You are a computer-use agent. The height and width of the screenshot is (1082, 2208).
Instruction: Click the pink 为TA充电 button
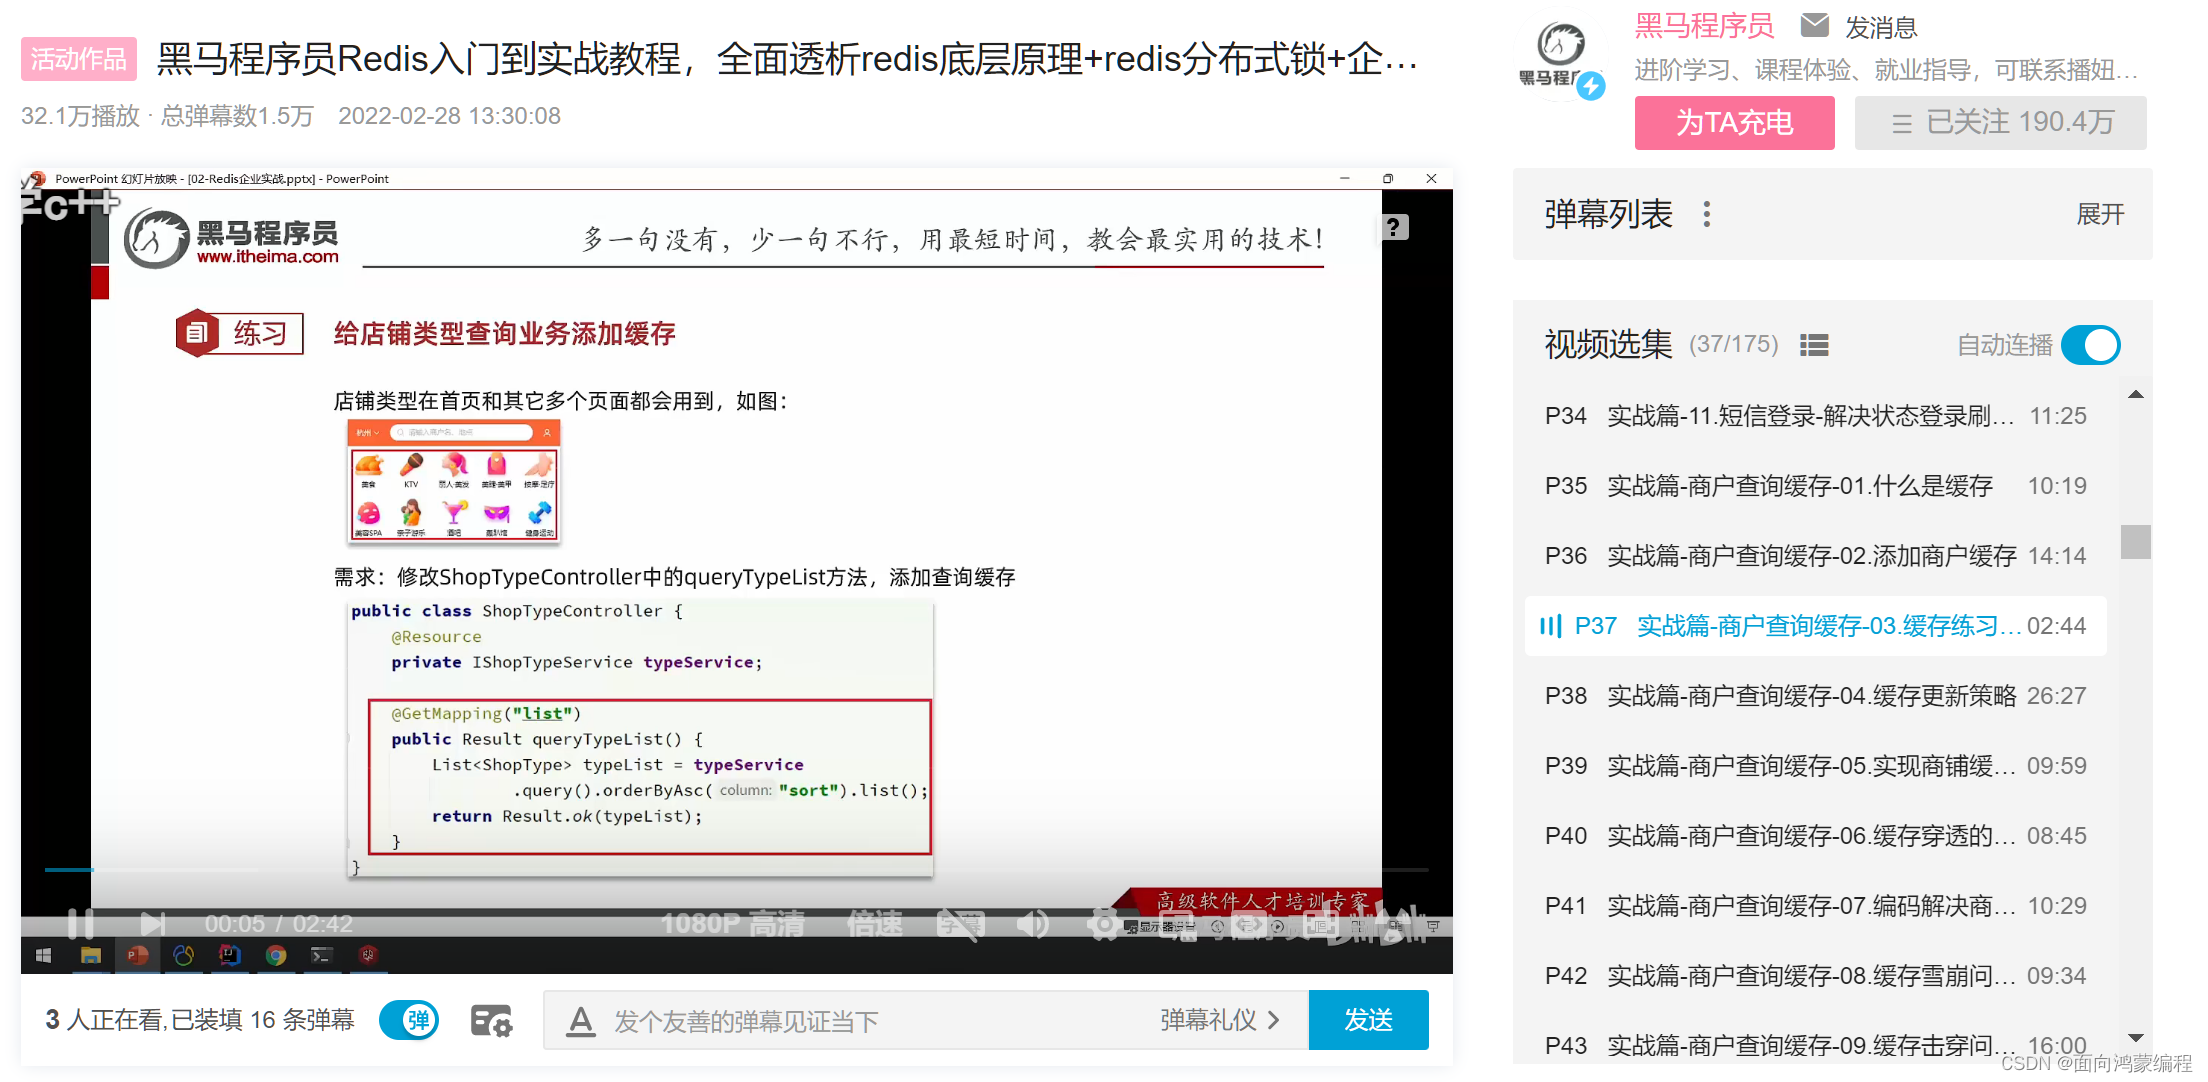1734,123
